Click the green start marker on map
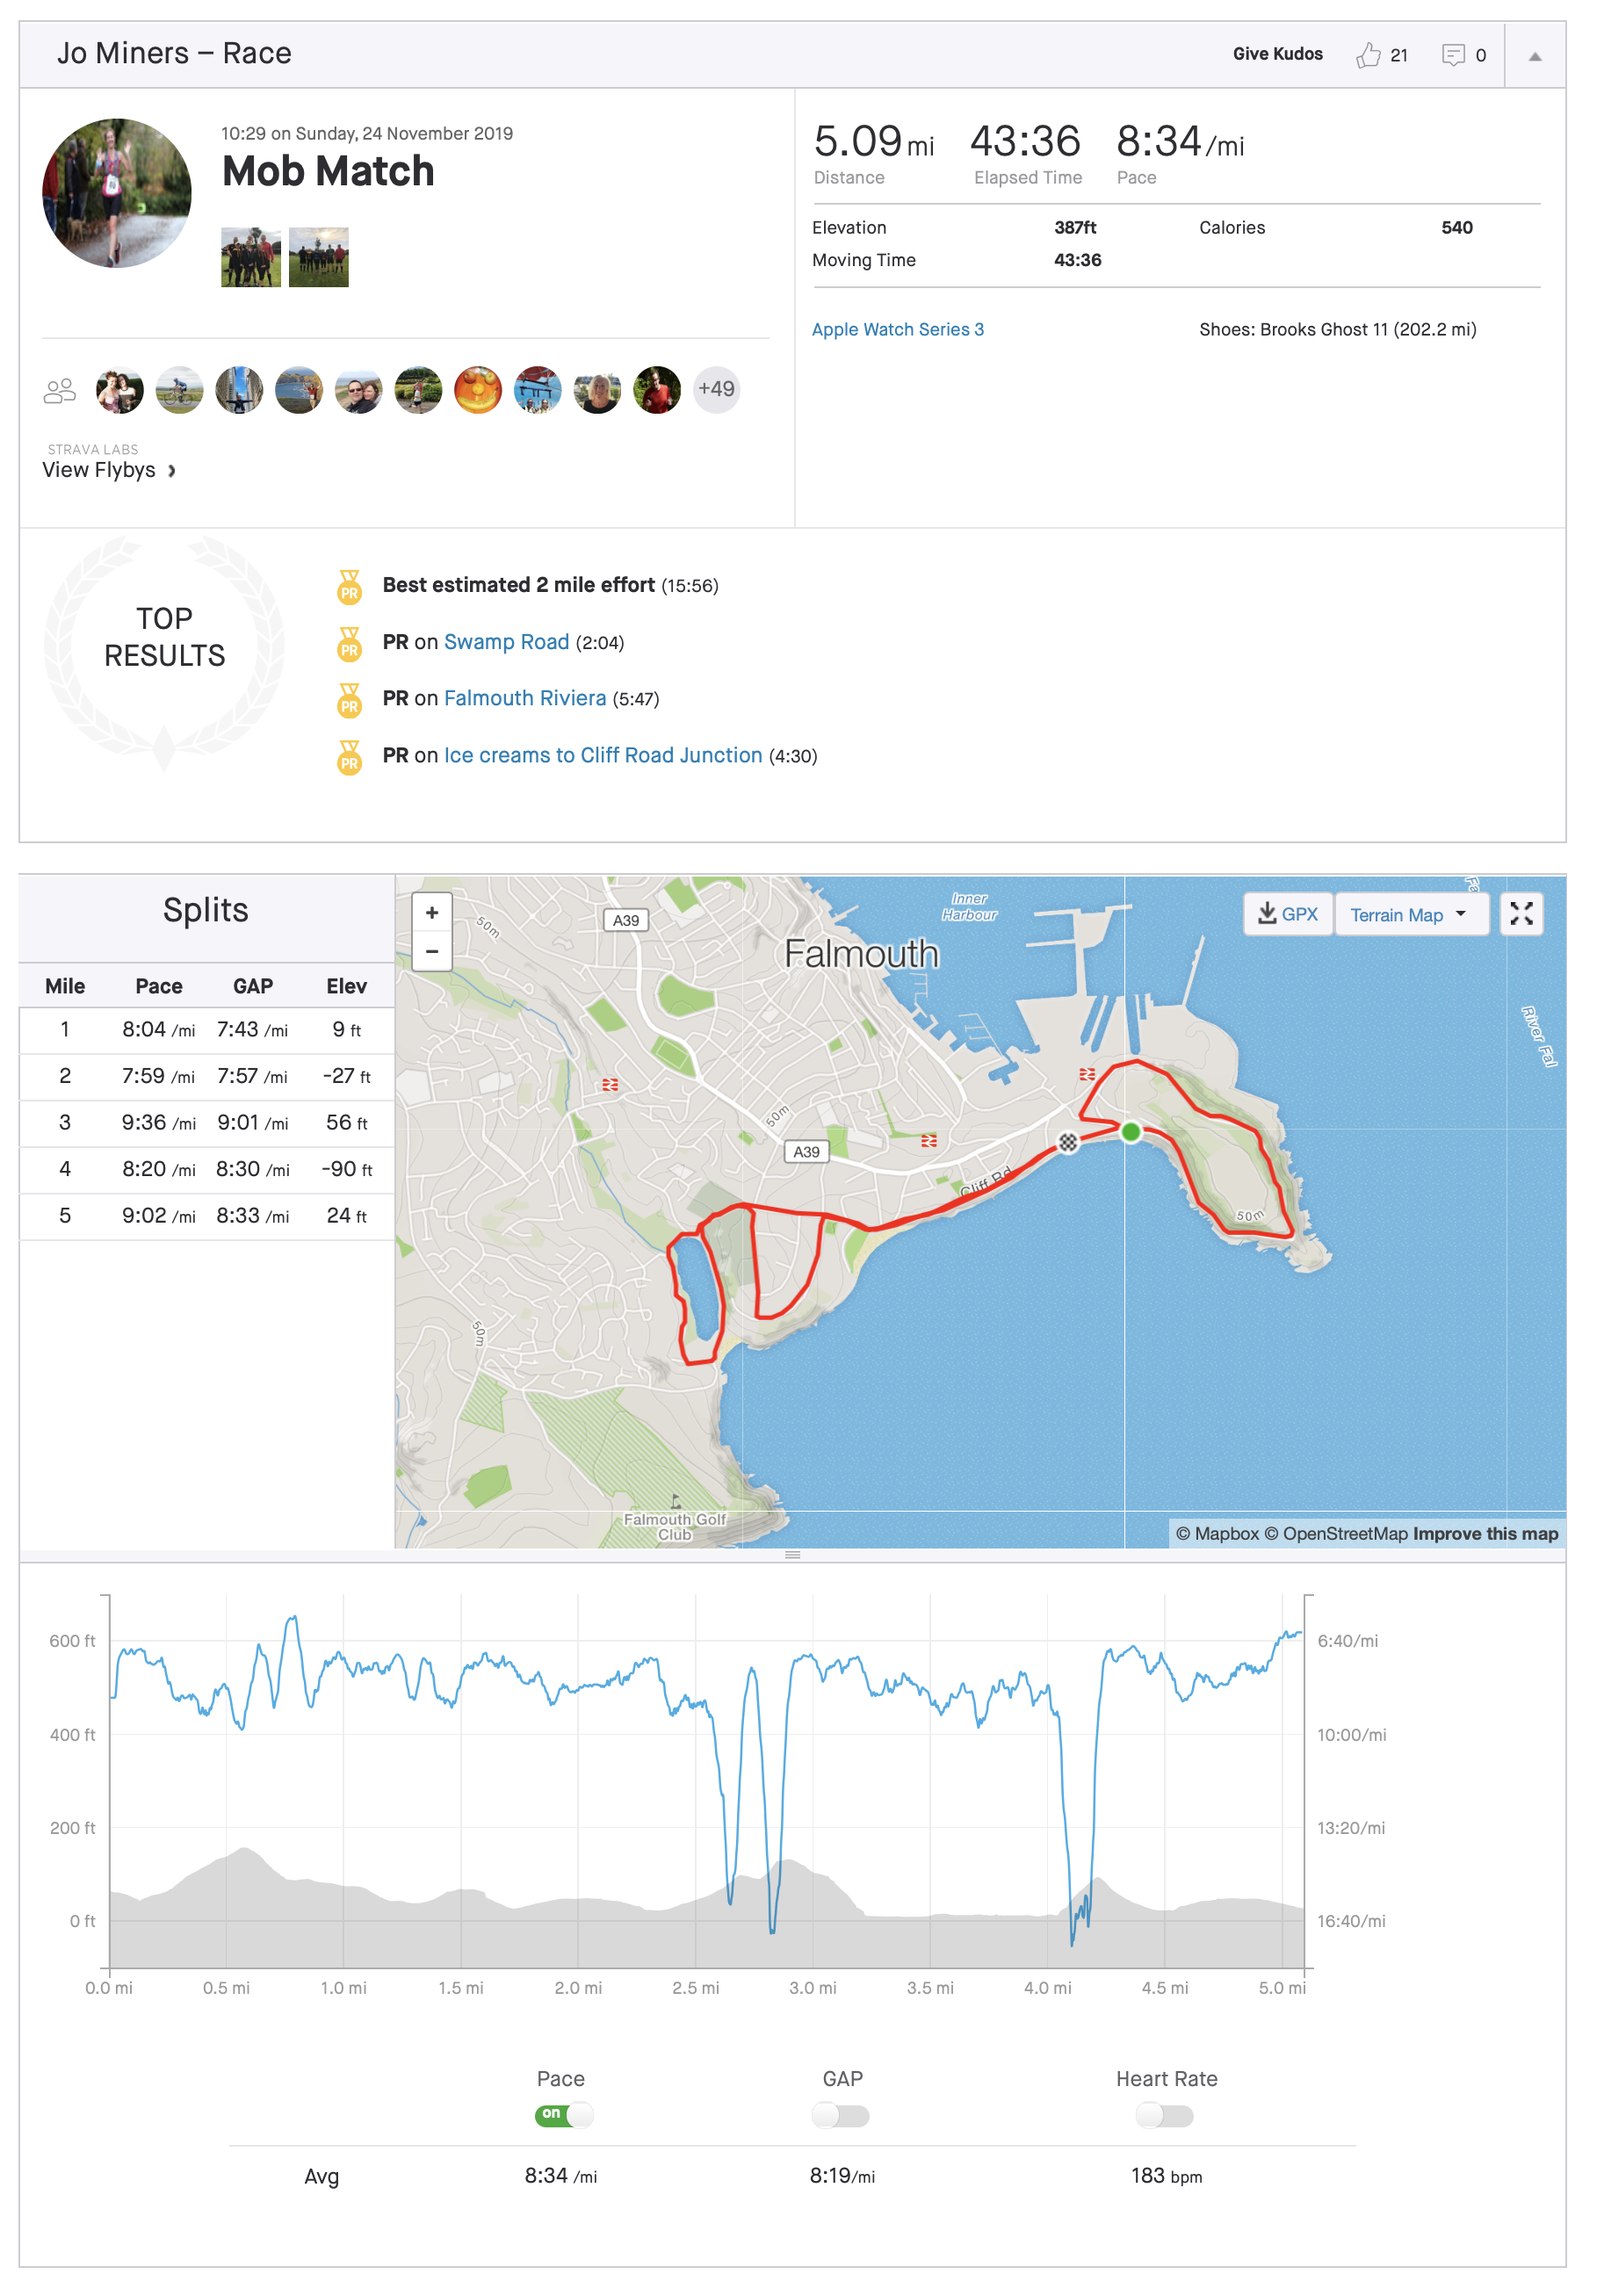 (1130, 1132)
